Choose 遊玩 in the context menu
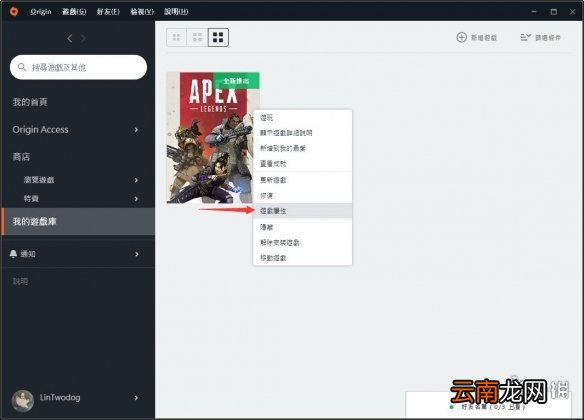The width and height of the screenshot is (584, 420). tap(302, 118)
